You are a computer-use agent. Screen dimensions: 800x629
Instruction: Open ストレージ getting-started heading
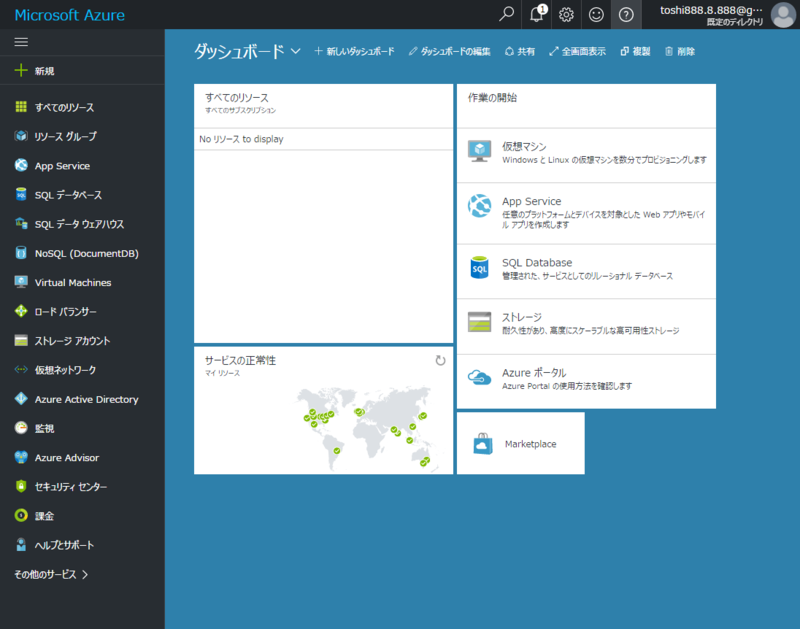pos(521,317)
